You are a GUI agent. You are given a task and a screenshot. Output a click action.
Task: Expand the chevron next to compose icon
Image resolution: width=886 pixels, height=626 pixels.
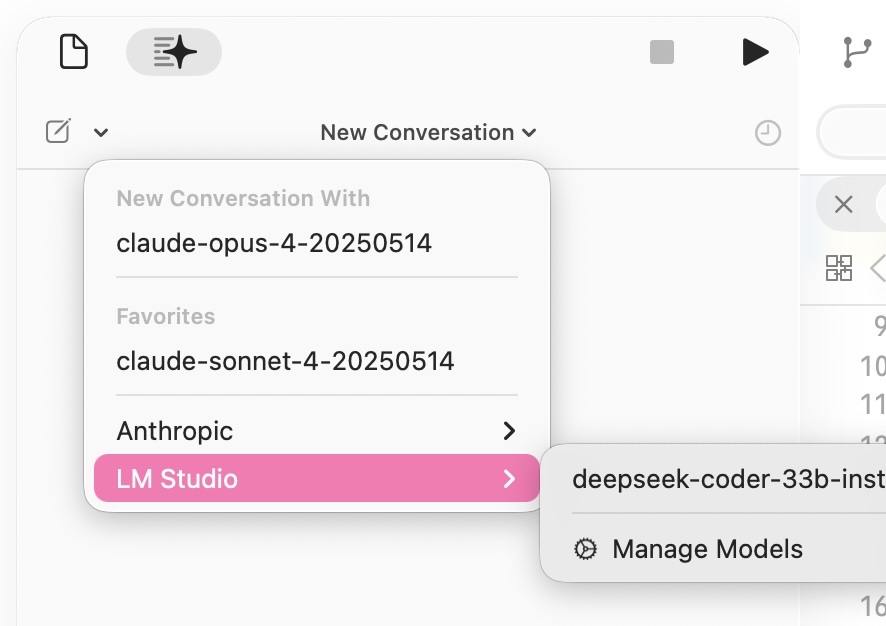pos(101,133)
